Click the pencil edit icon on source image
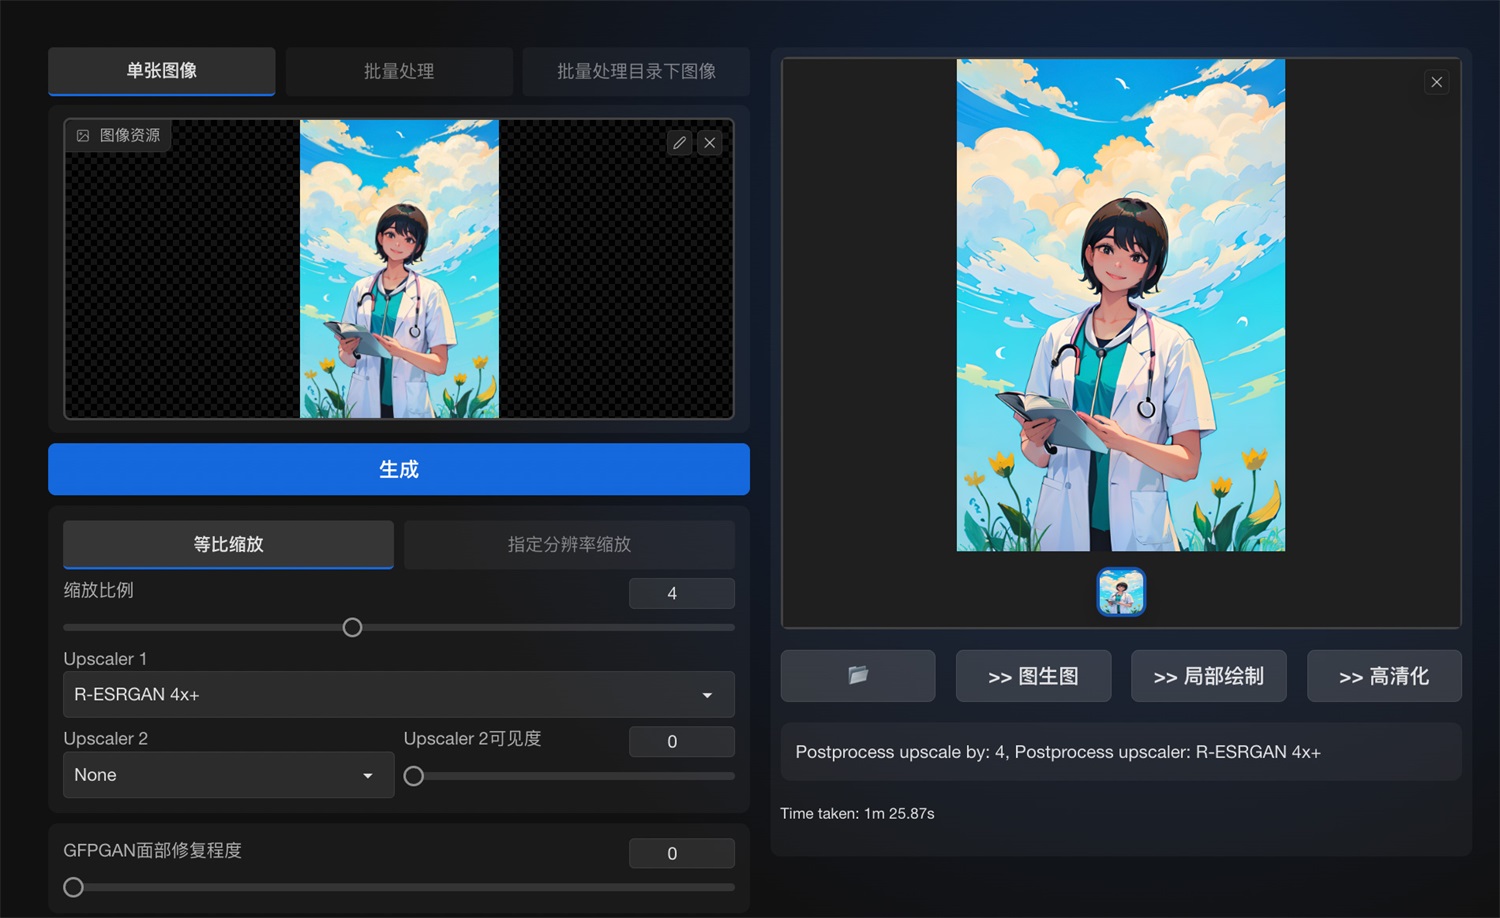 click(679, 143)
